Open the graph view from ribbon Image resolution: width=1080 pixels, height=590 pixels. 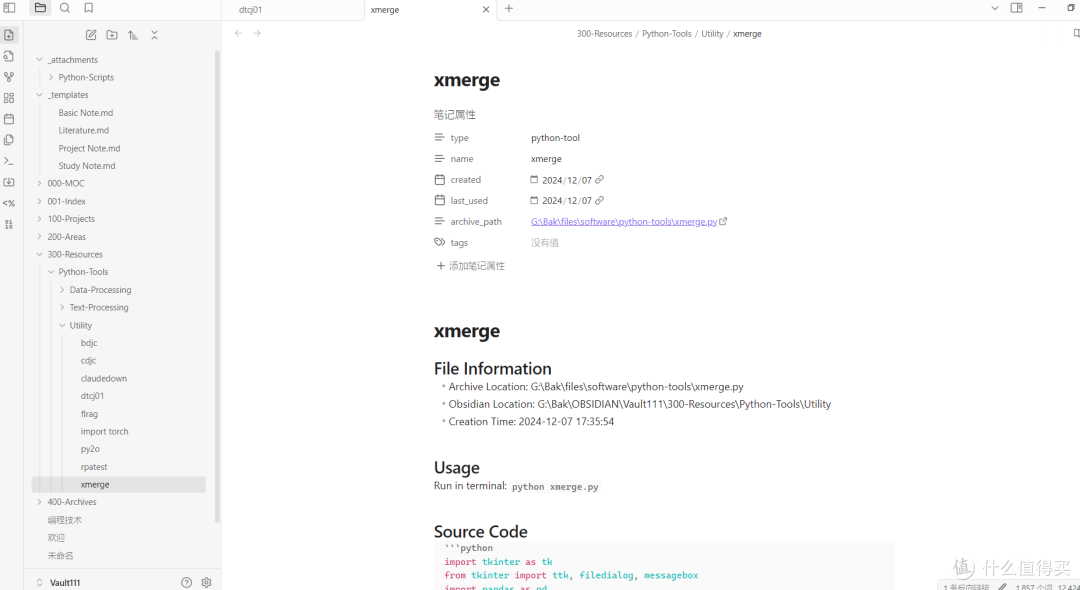(9, 77)
